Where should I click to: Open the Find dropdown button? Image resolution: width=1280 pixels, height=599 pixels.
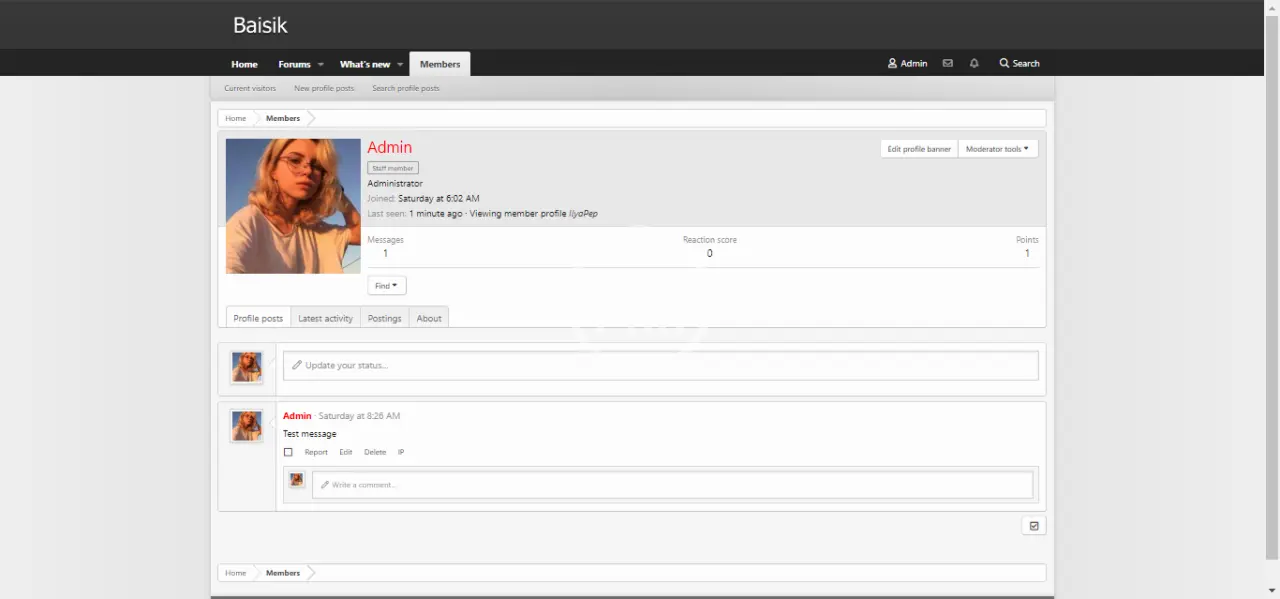pos(386,286)
